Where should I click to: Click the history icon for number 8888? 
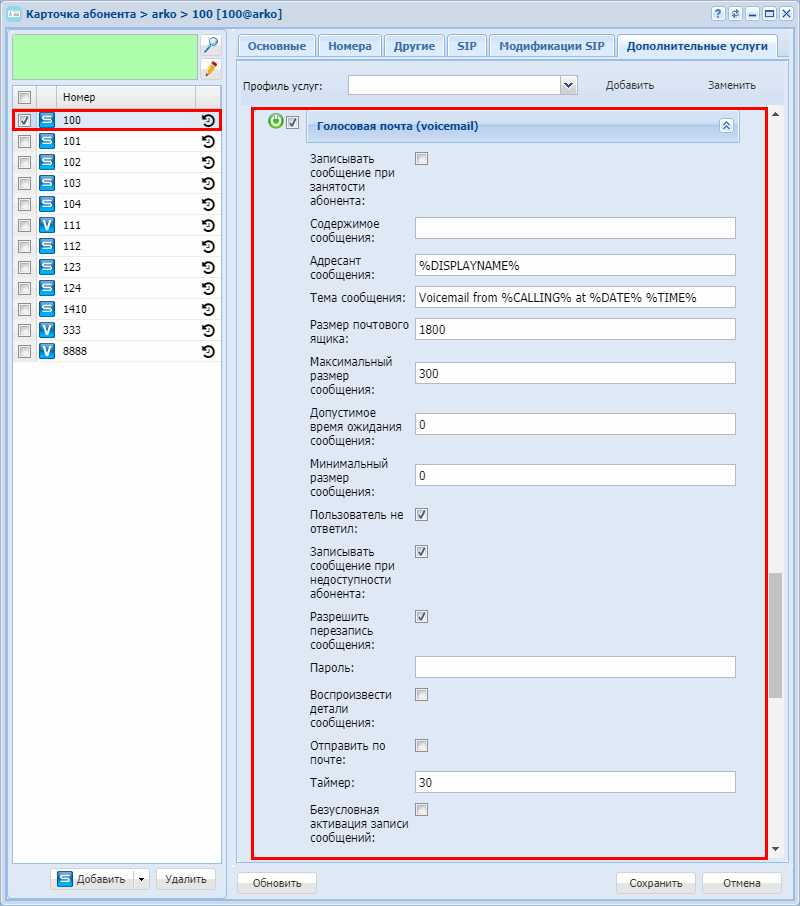click(x=208, y=351)
